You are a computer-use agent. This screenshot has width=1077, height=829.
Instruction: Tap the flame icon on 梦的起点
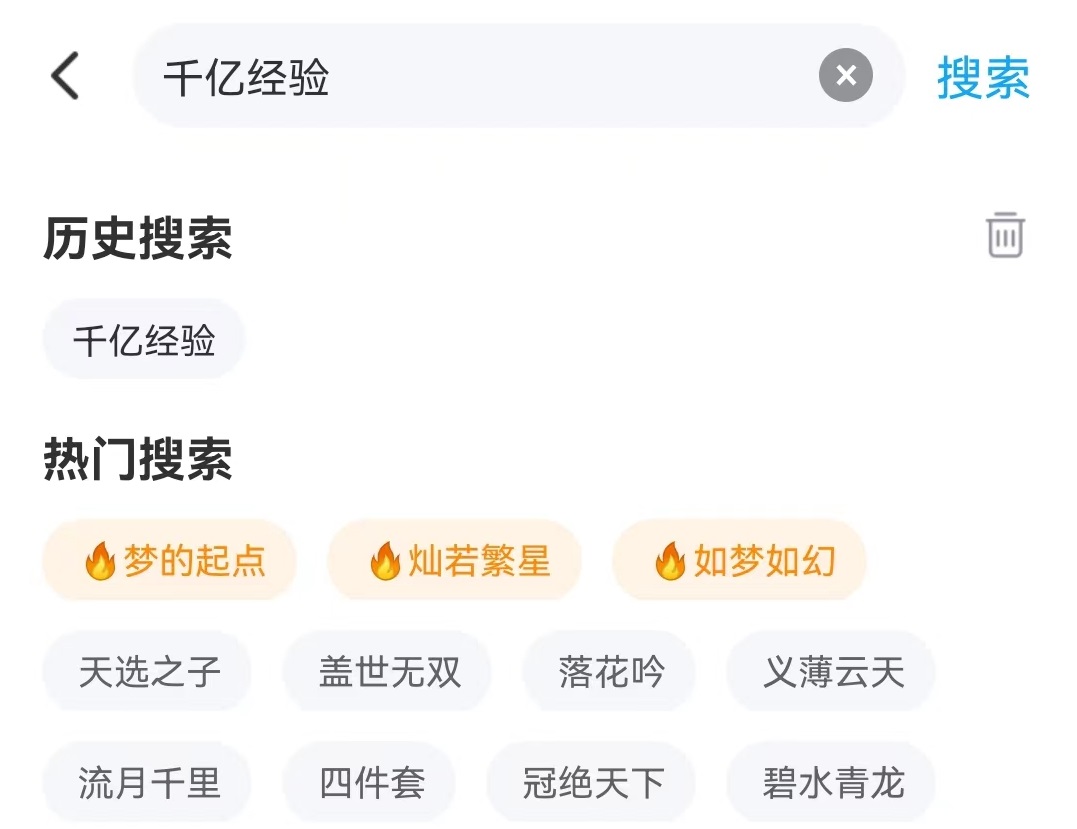pos(100,562)
